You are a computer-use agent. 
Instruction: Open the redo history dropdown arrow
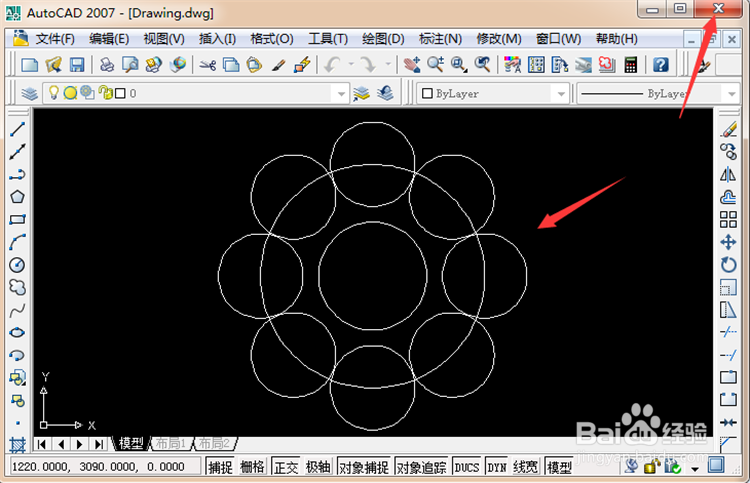pyautogui.click(x=388, y=65)
